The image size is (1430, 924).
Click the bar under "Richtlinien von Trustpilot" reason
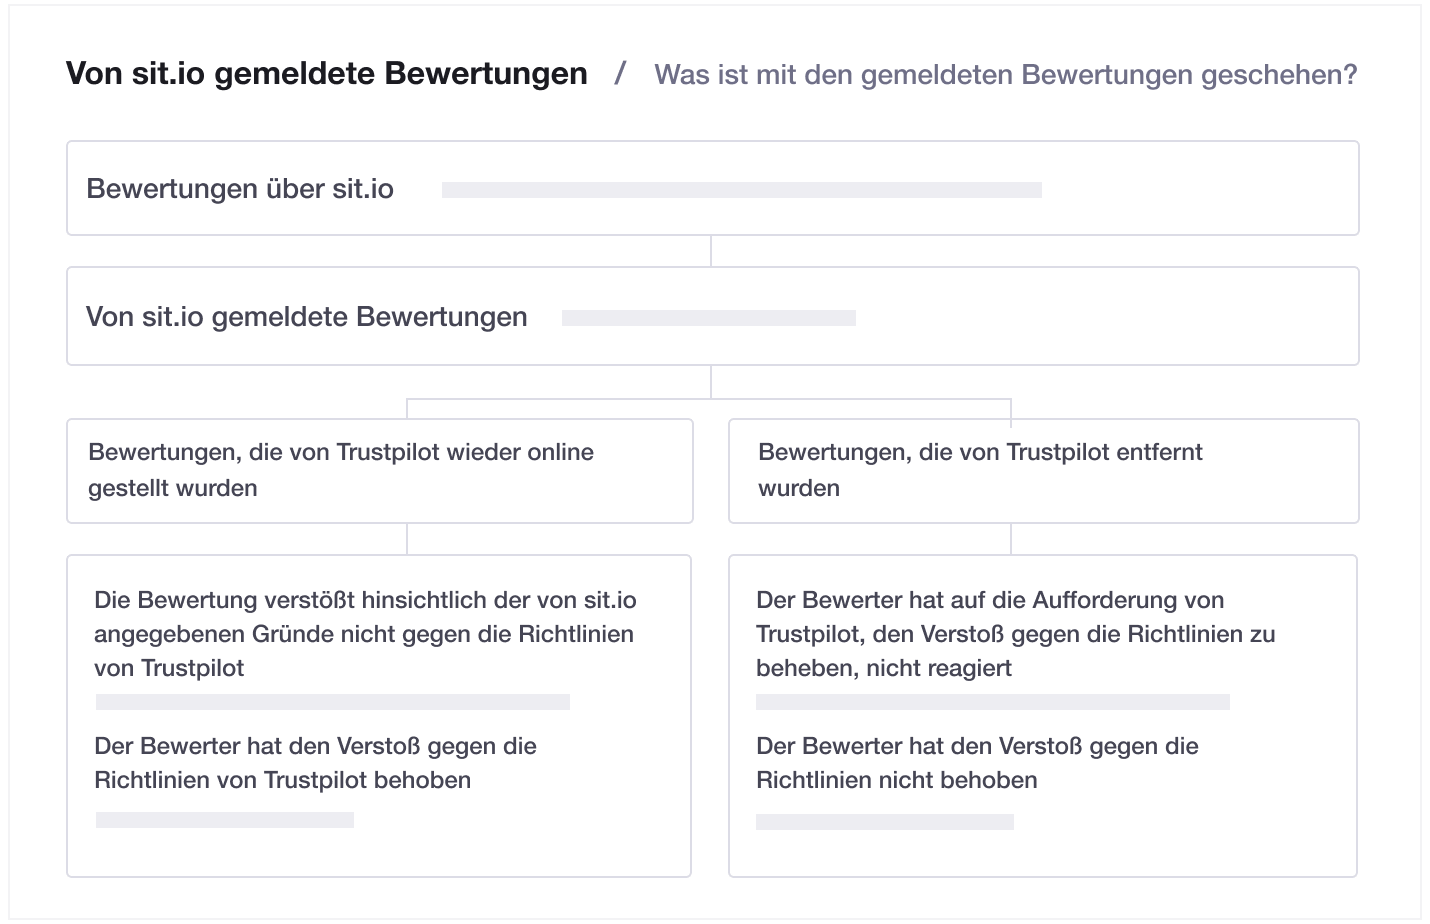[333, 702]
